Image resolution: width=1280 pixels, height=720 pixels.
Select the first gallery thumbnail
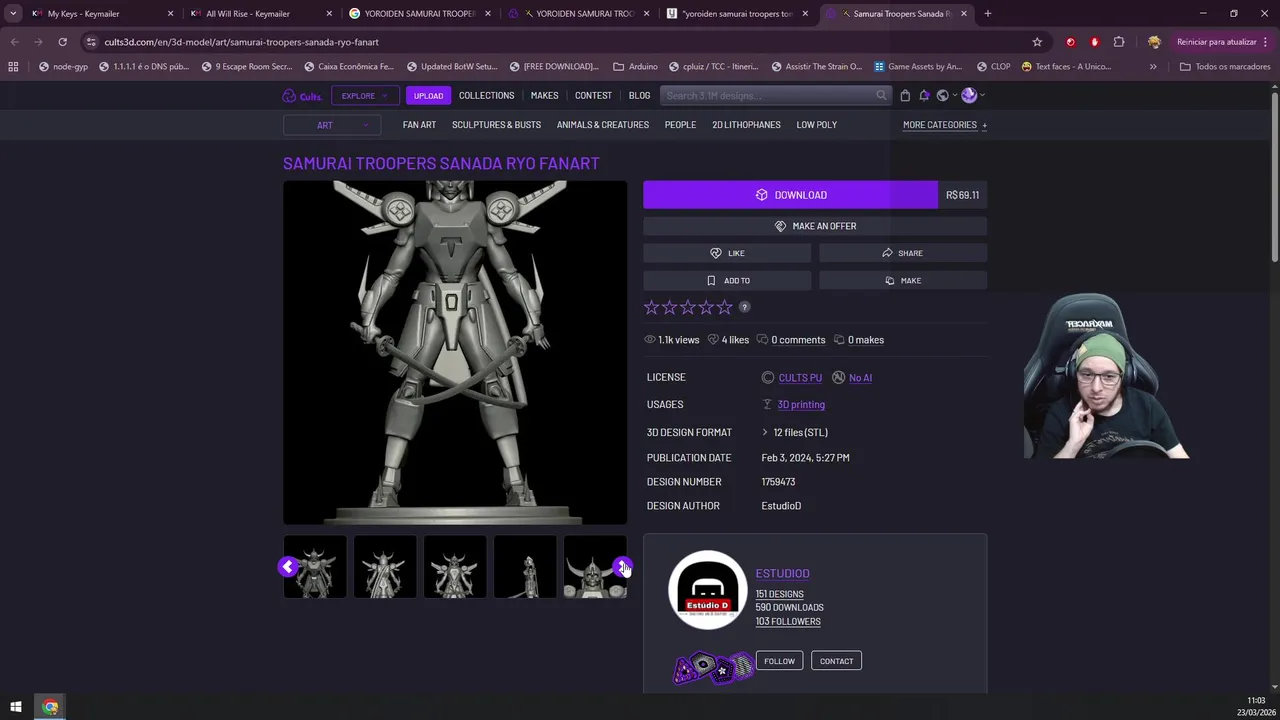(x=315, y=567)
